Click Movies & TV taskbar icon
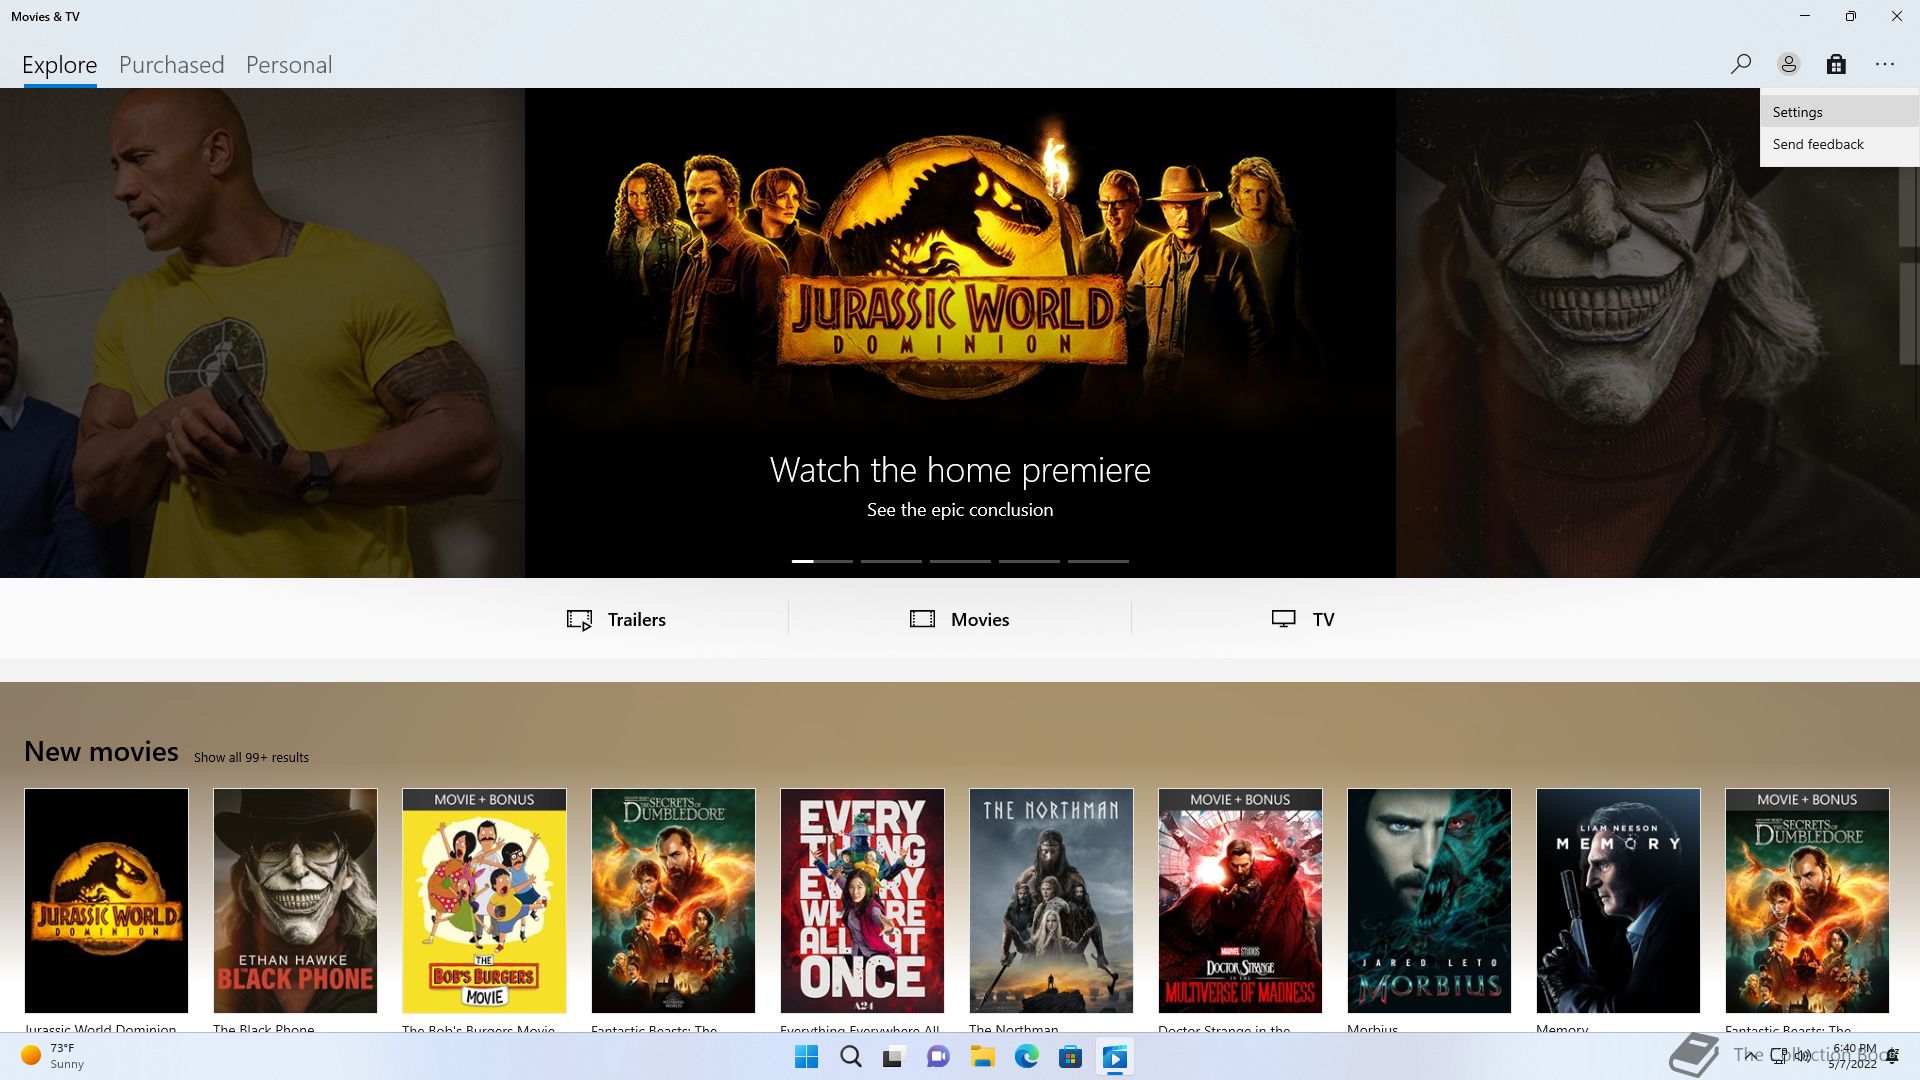Image resolution: width=1920 pixels, height=1080 pixels. coord(1114,1057)
